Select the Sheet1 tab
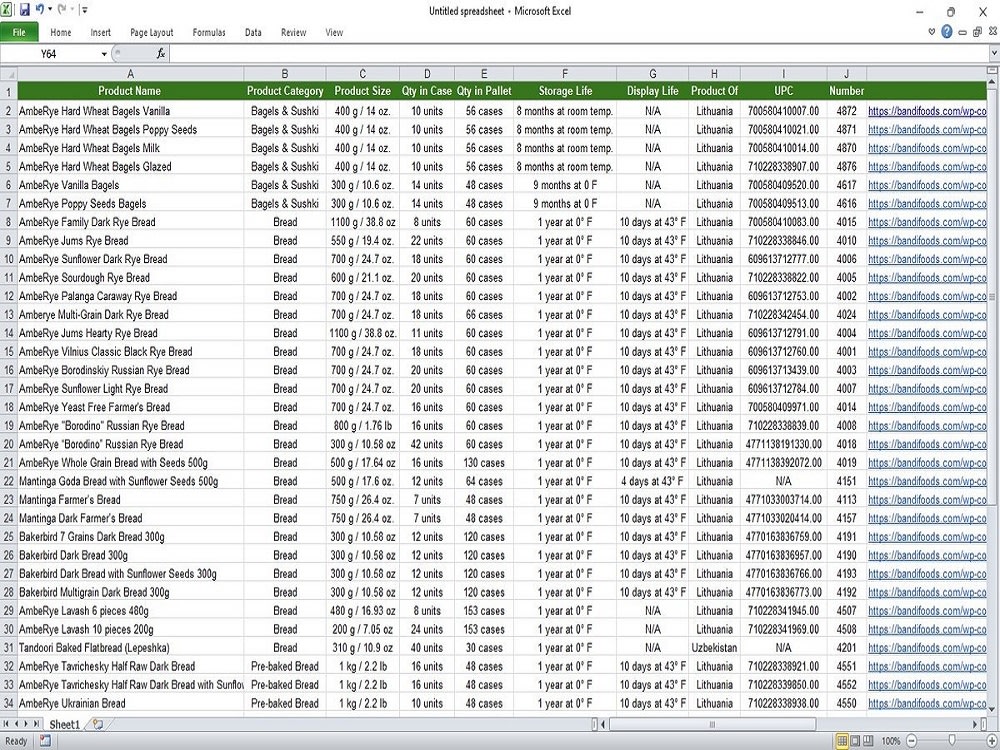This screenshot has height=750, width=1000. [x=65, y=724]
